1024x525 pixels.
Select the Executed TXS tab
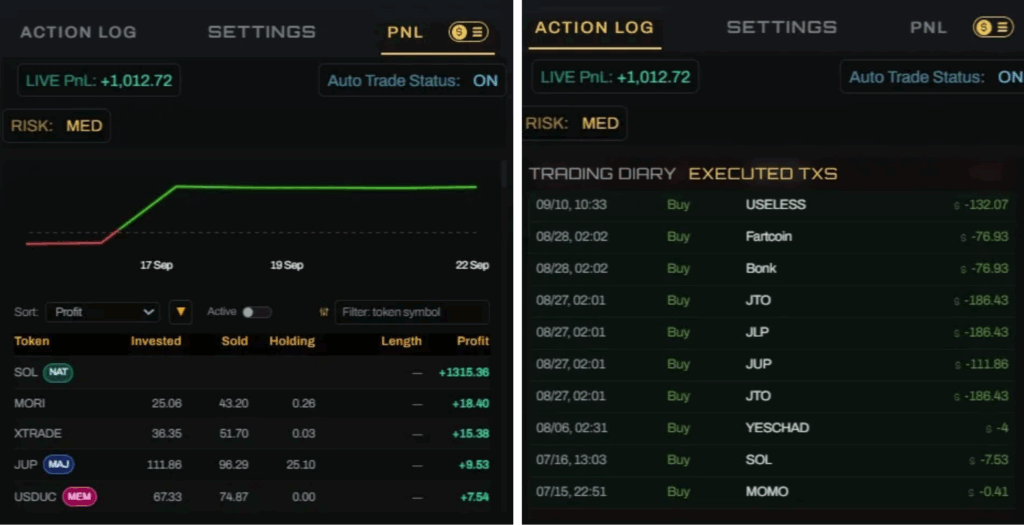763,173
